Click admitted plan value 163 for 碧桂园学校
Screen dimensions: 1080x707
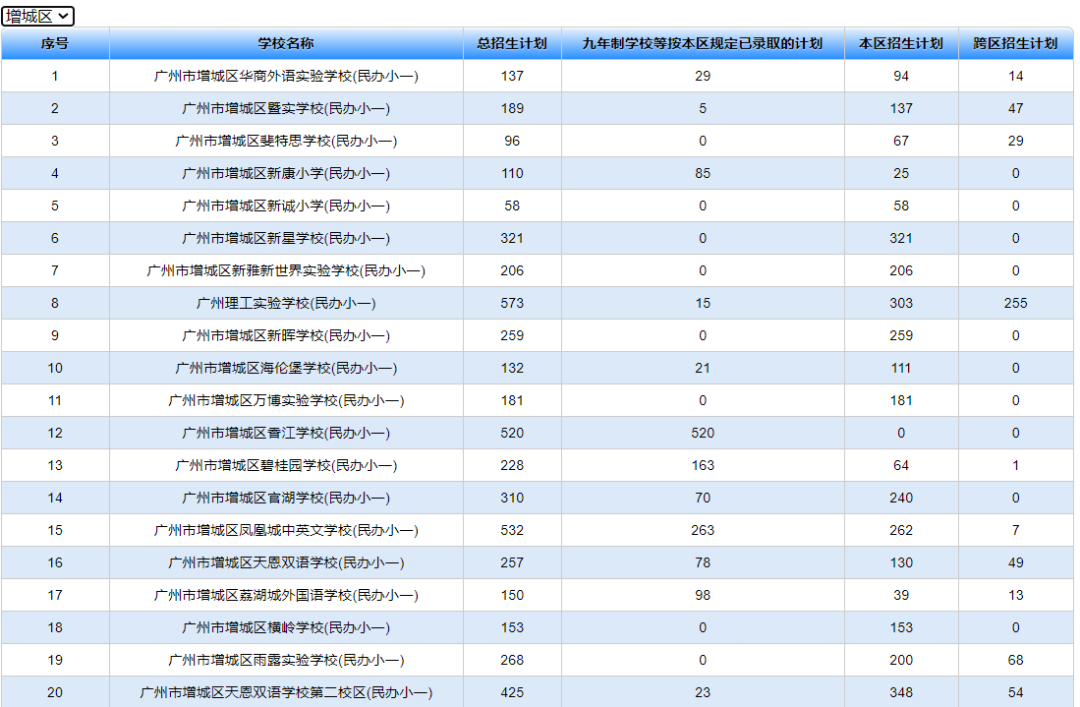tap(703, 465)
